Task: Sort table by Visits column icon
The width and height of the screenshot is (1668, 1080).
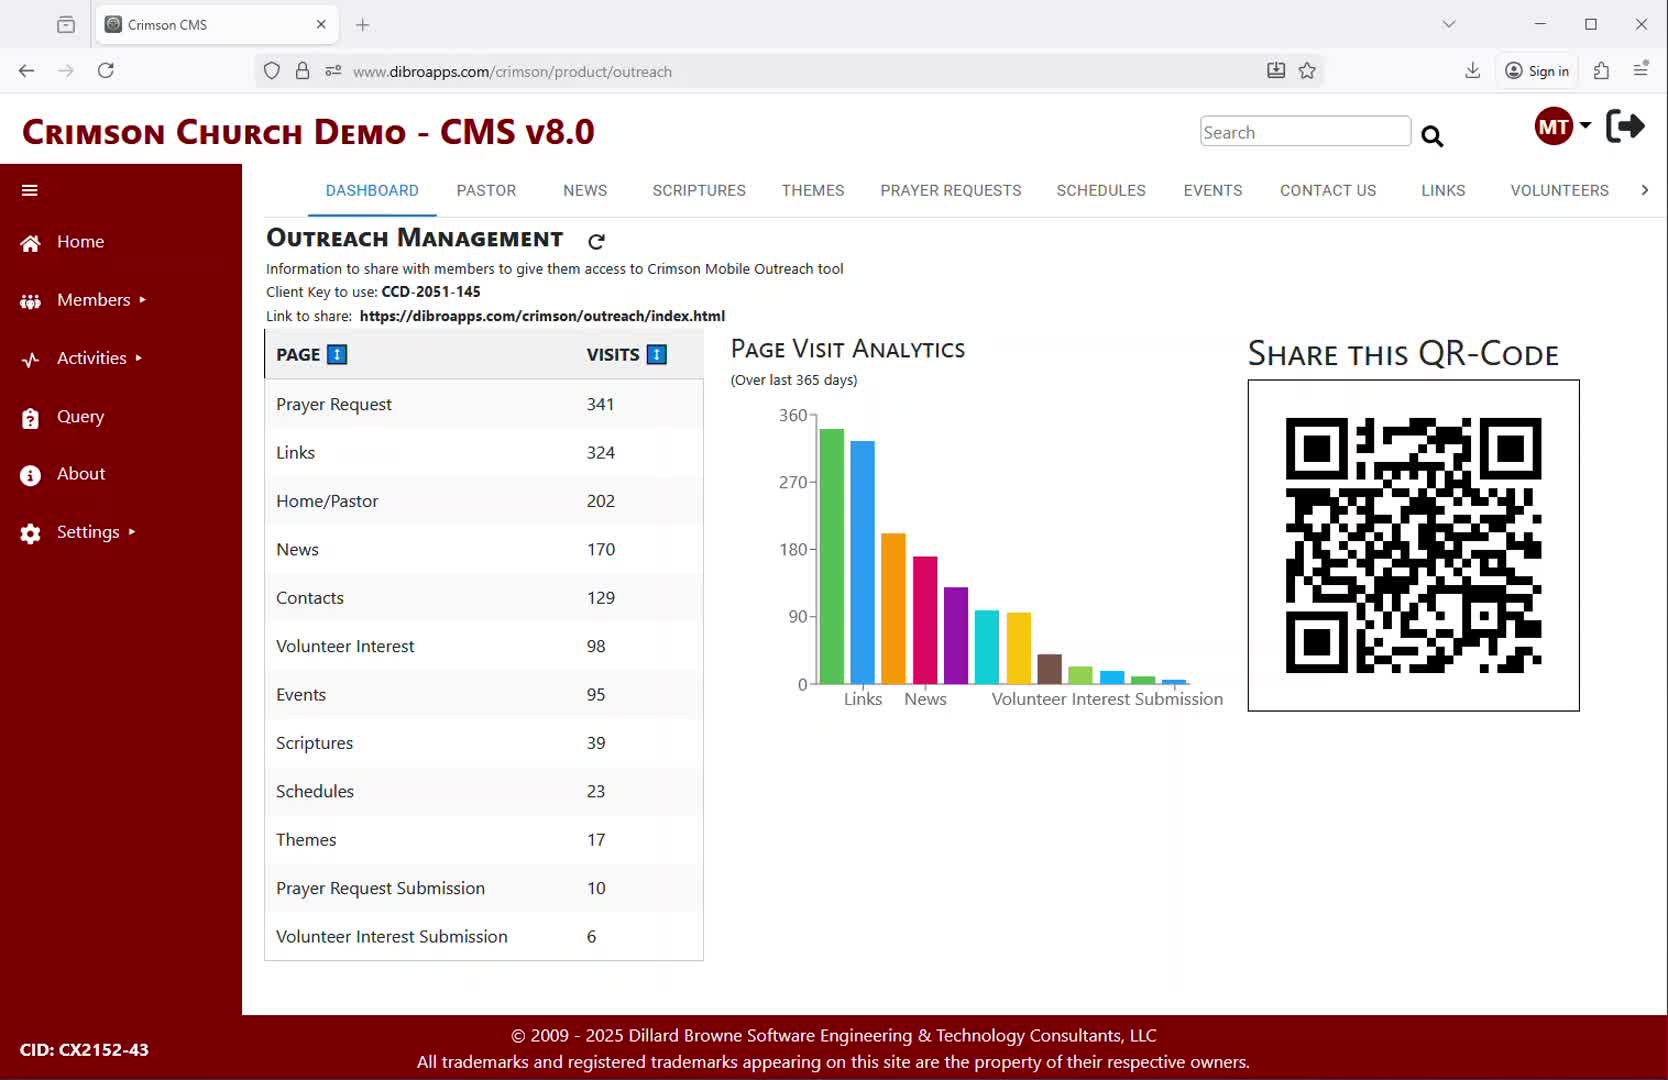Action: coord(657,355)
